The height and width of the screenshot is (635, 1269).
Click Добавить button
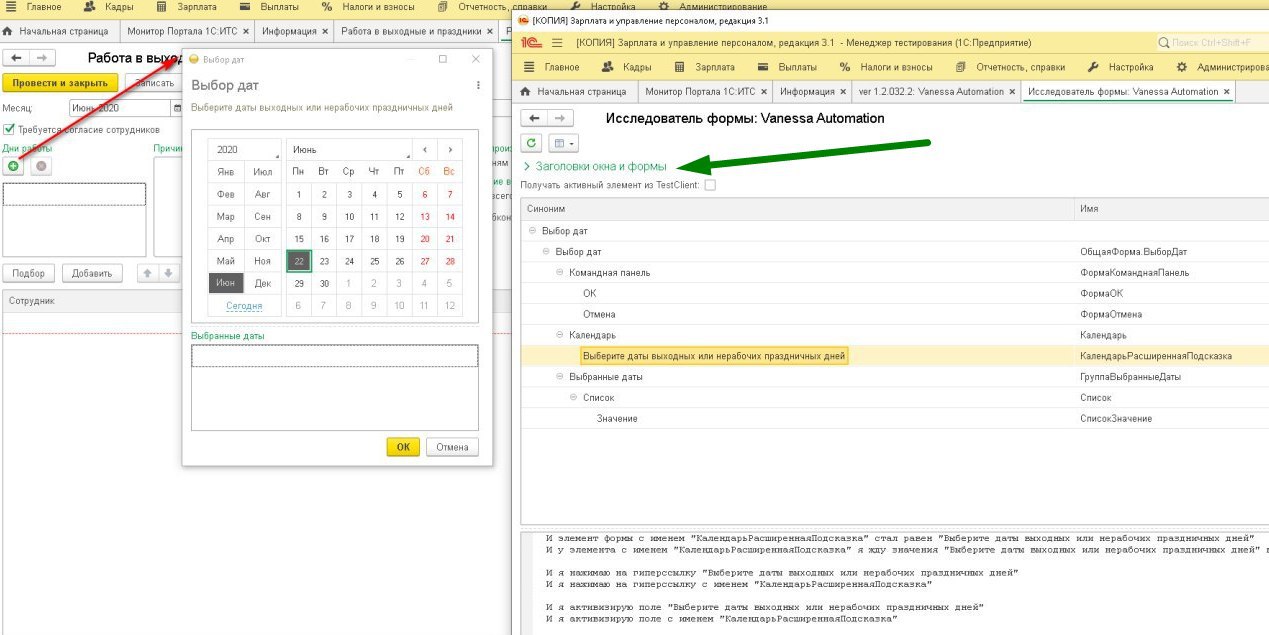pos(92,273)
